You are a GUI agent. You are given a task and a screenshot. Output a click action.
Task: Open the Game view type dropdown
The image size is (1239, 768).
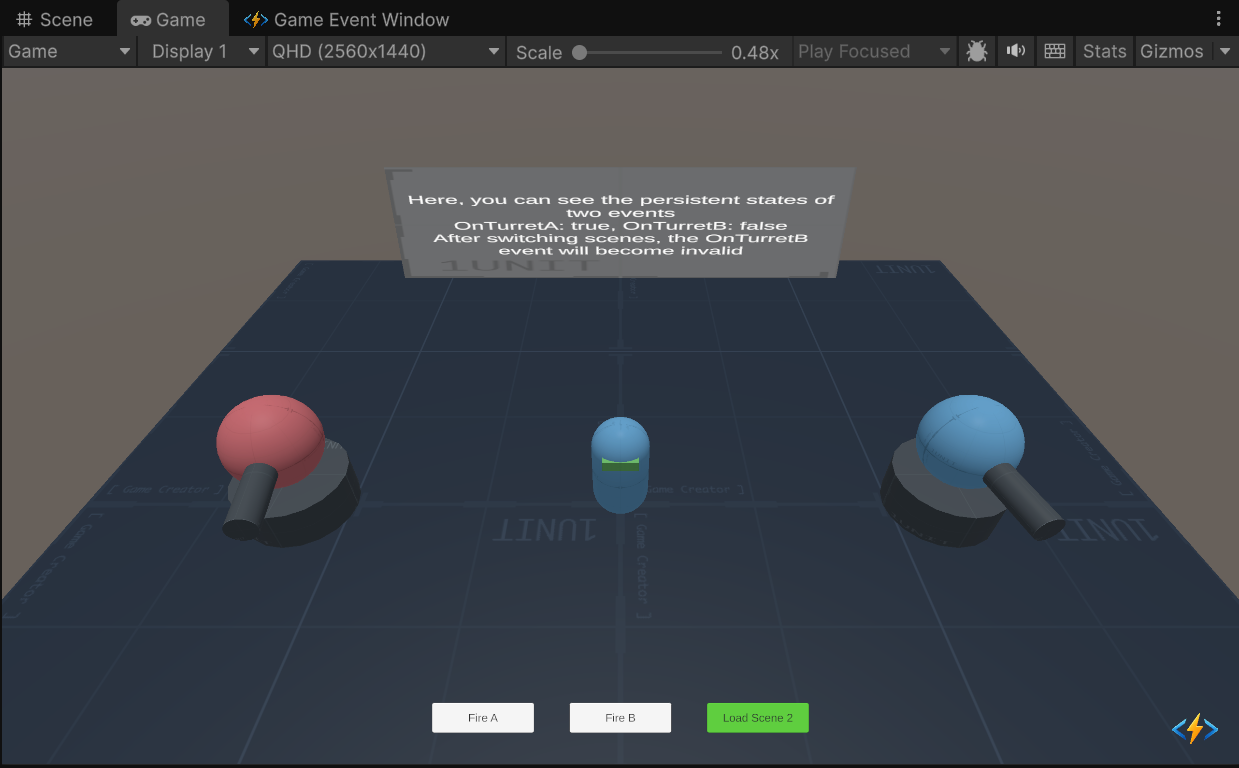pos(69,52)
